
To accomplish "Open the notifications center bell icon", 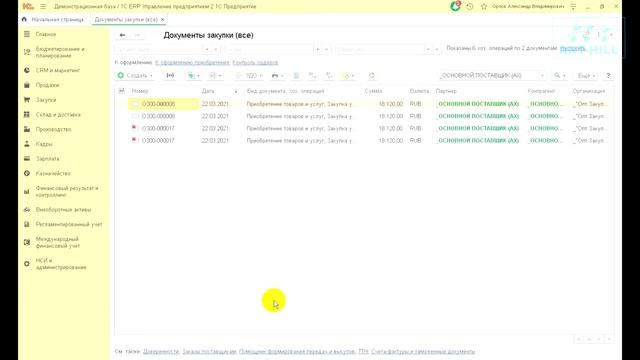I will 455,6.
